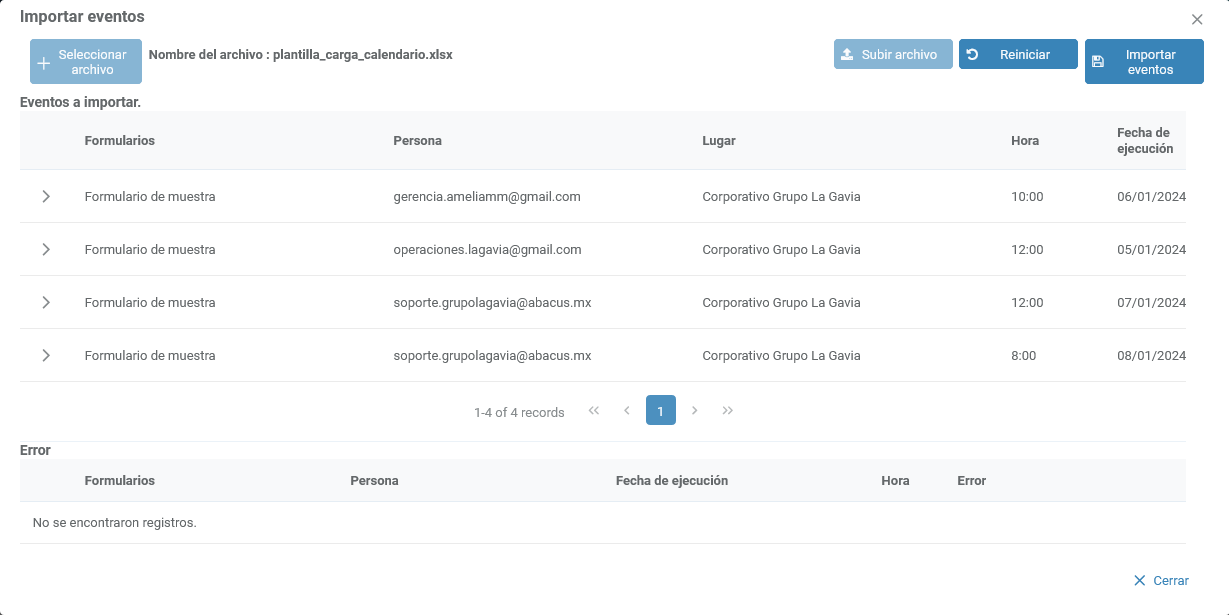
Task: Click the Fecha de ejecución header in events table
Action: click(x=1144, y=141)
